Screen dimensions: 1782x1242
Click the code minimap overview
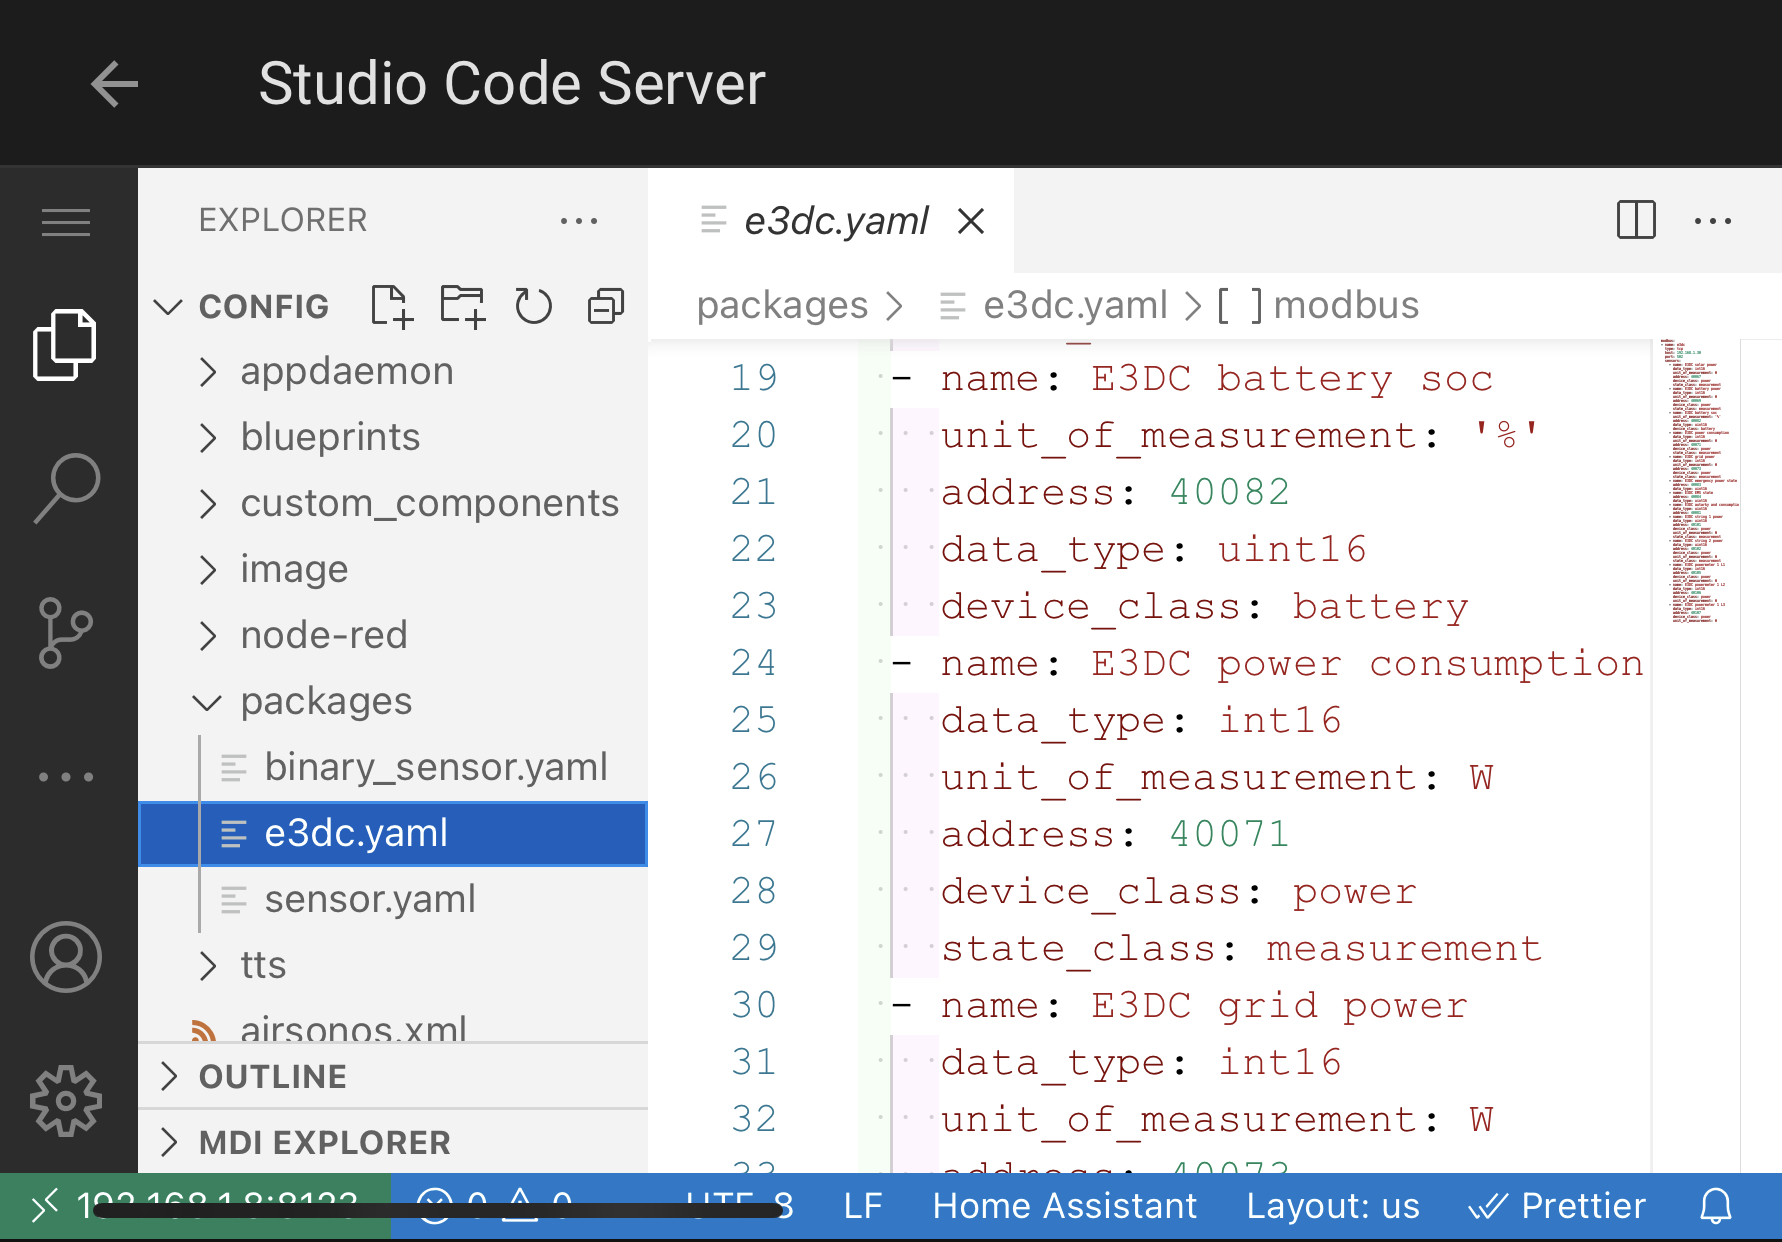point(1696,482)
